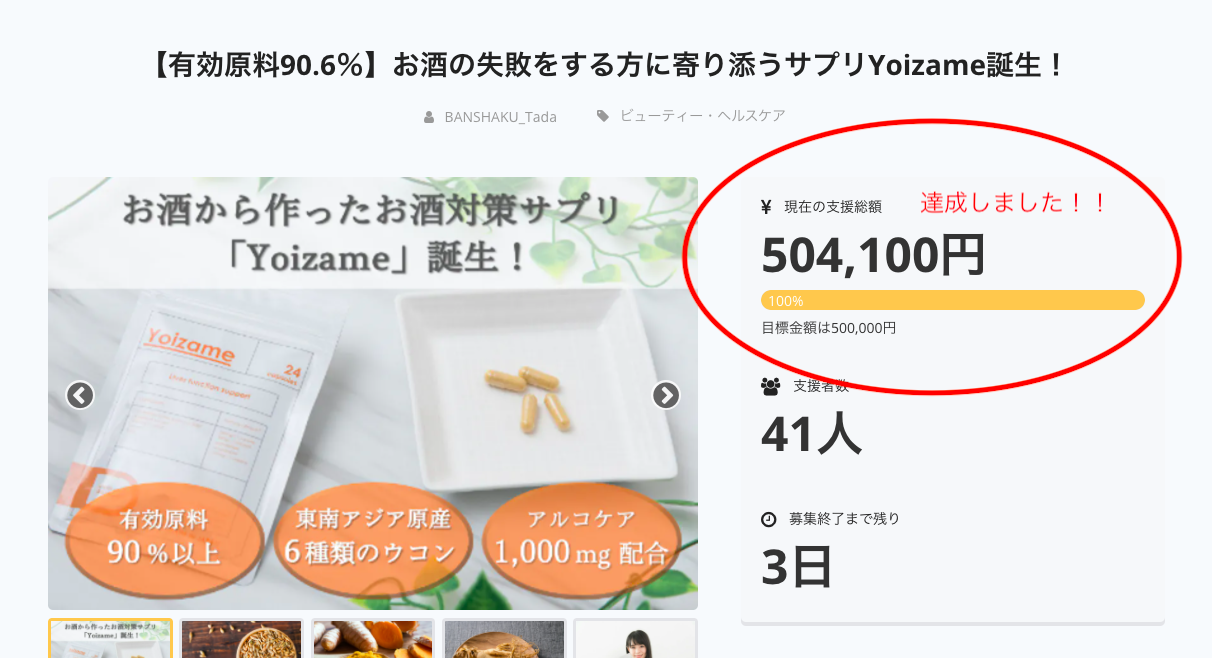Click the yen icon next to 現在の支援総額
Image resolution: width=1212 pixels, height=658 pixels.
[x=767, y=207]
